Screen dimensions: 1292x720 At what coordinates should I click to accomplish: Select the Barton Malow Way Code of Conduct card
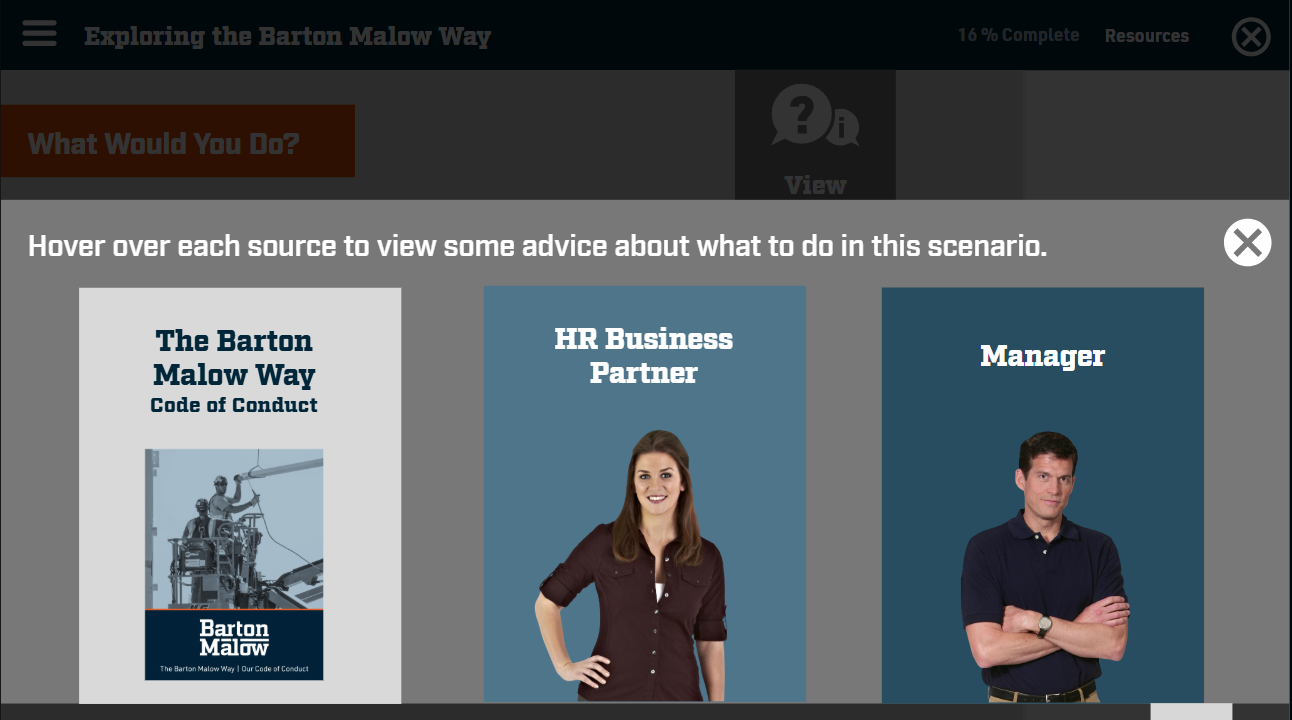[x=240, y=495]
